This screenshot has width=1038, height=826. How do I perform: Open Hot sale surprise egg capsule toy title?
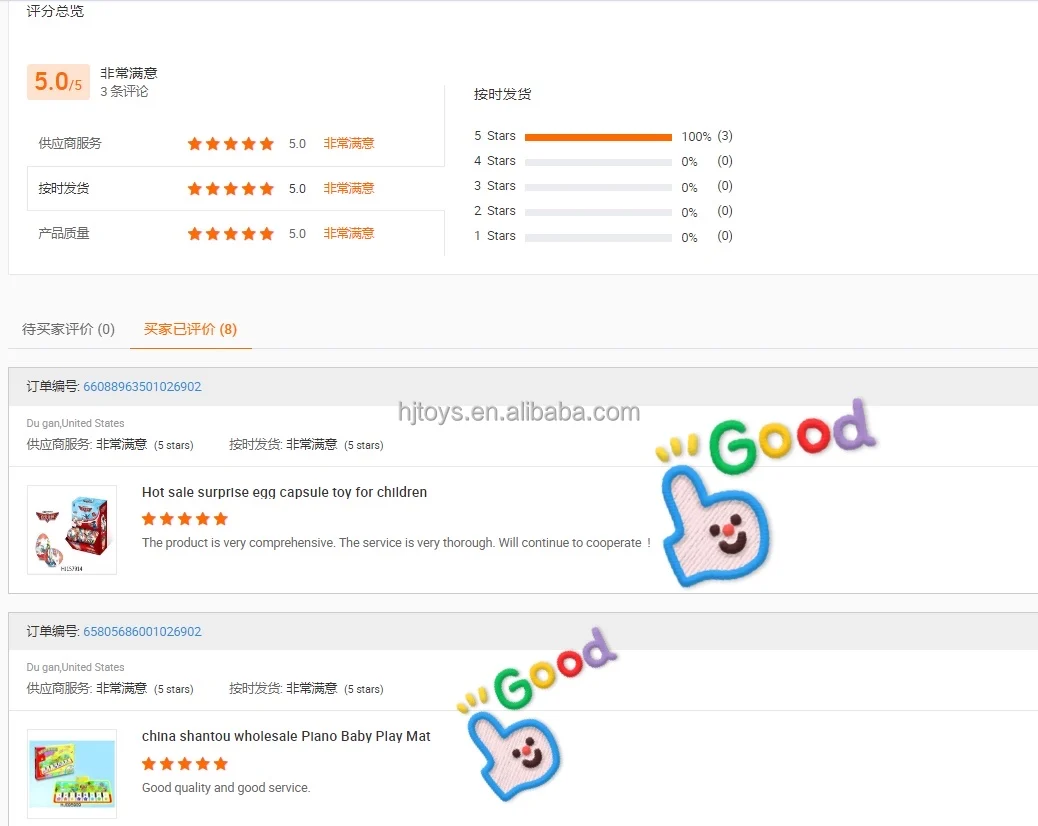tap(284, 492)
